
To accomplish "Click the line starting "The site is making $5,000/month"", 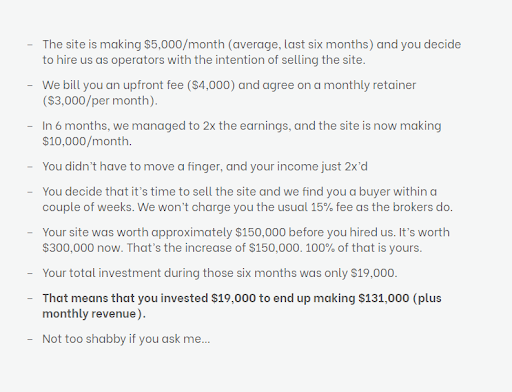I will (x=252, y=44).
